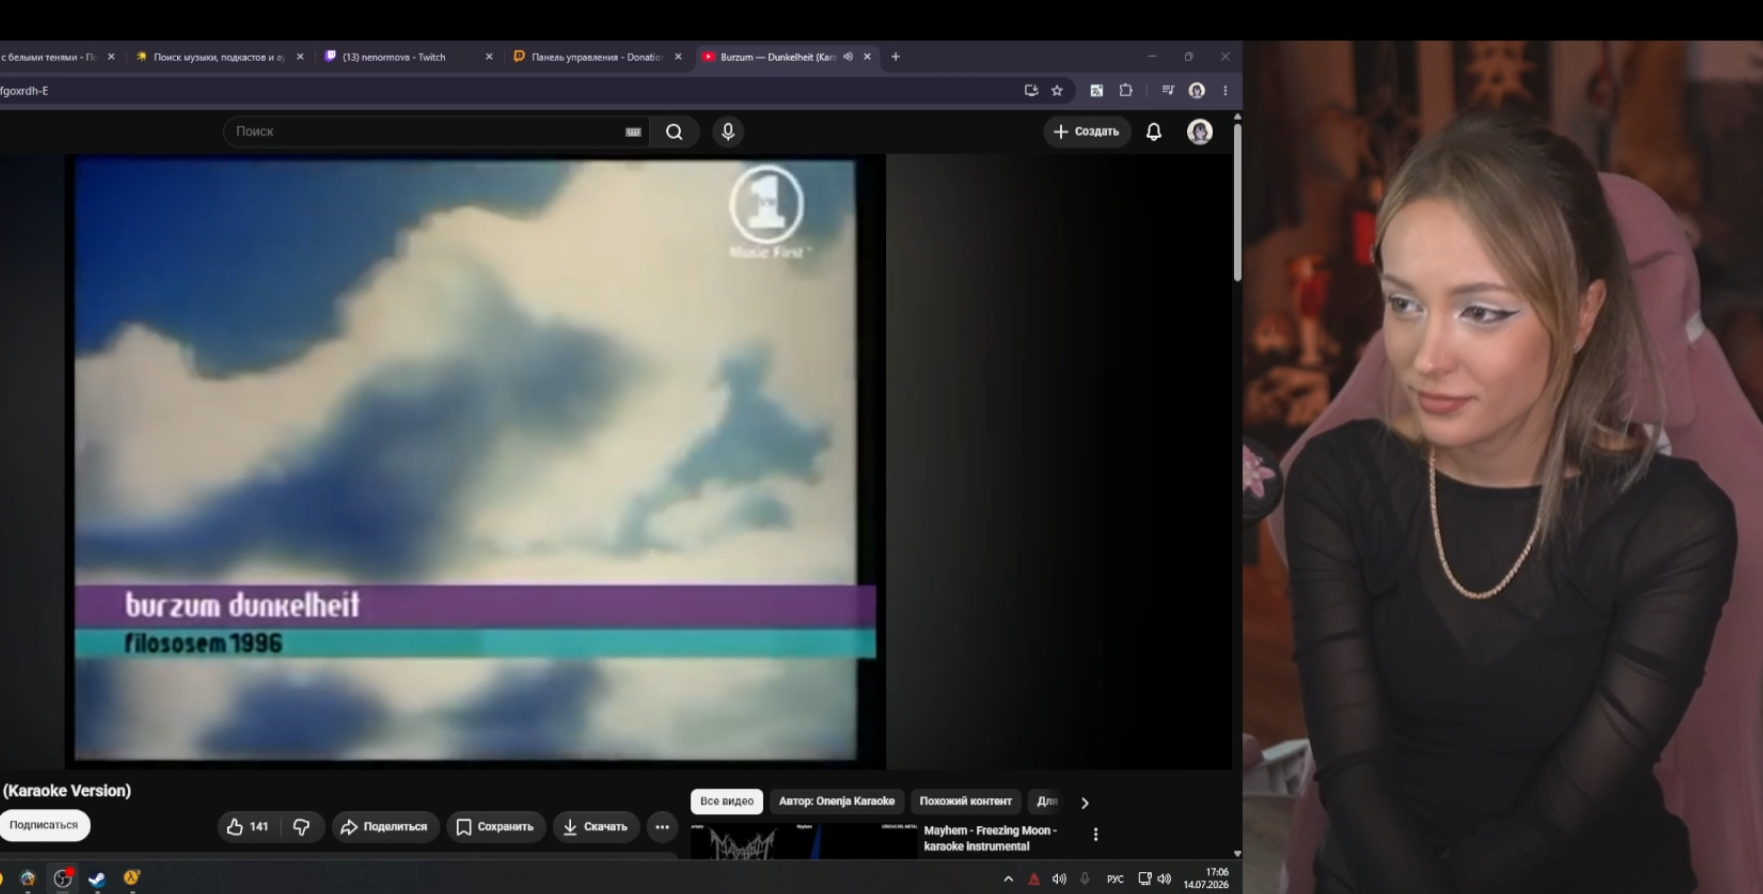The image size is (1763, 894).
Task: Select the 'Все видео' filter chip
Action: 727,801
